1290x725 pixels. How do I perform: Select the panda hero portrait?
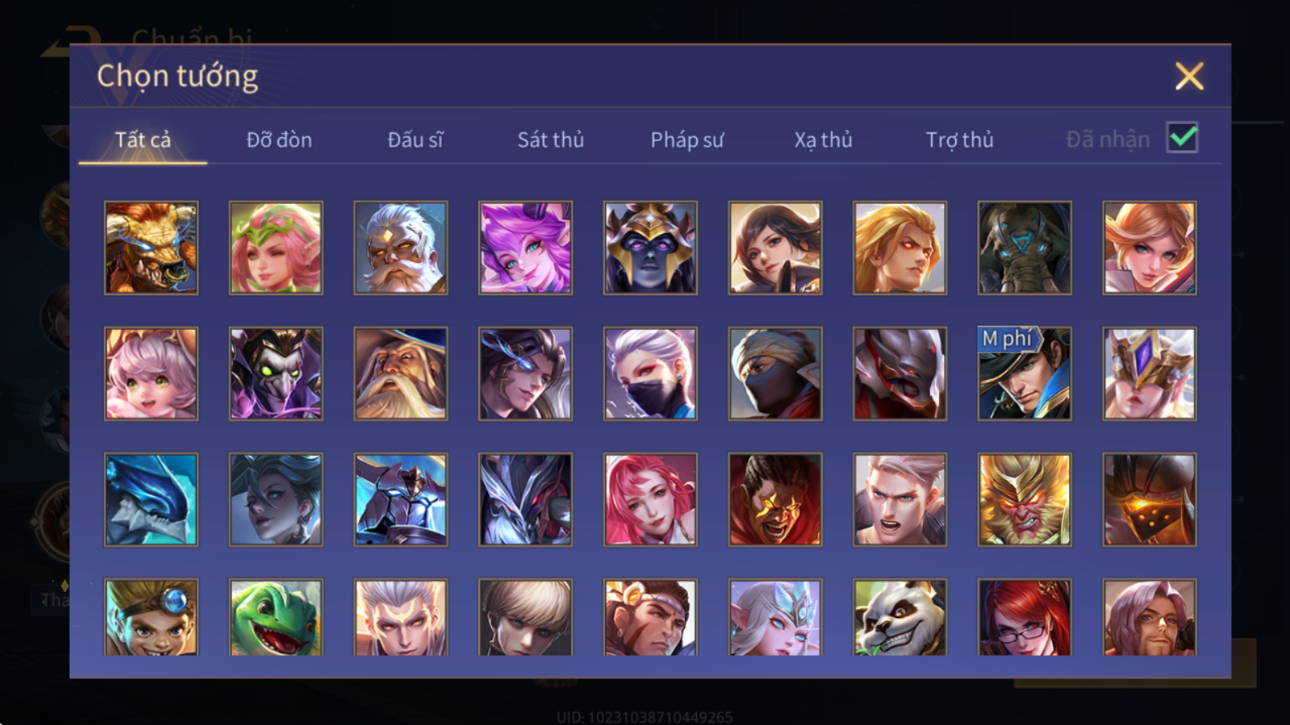900,617
